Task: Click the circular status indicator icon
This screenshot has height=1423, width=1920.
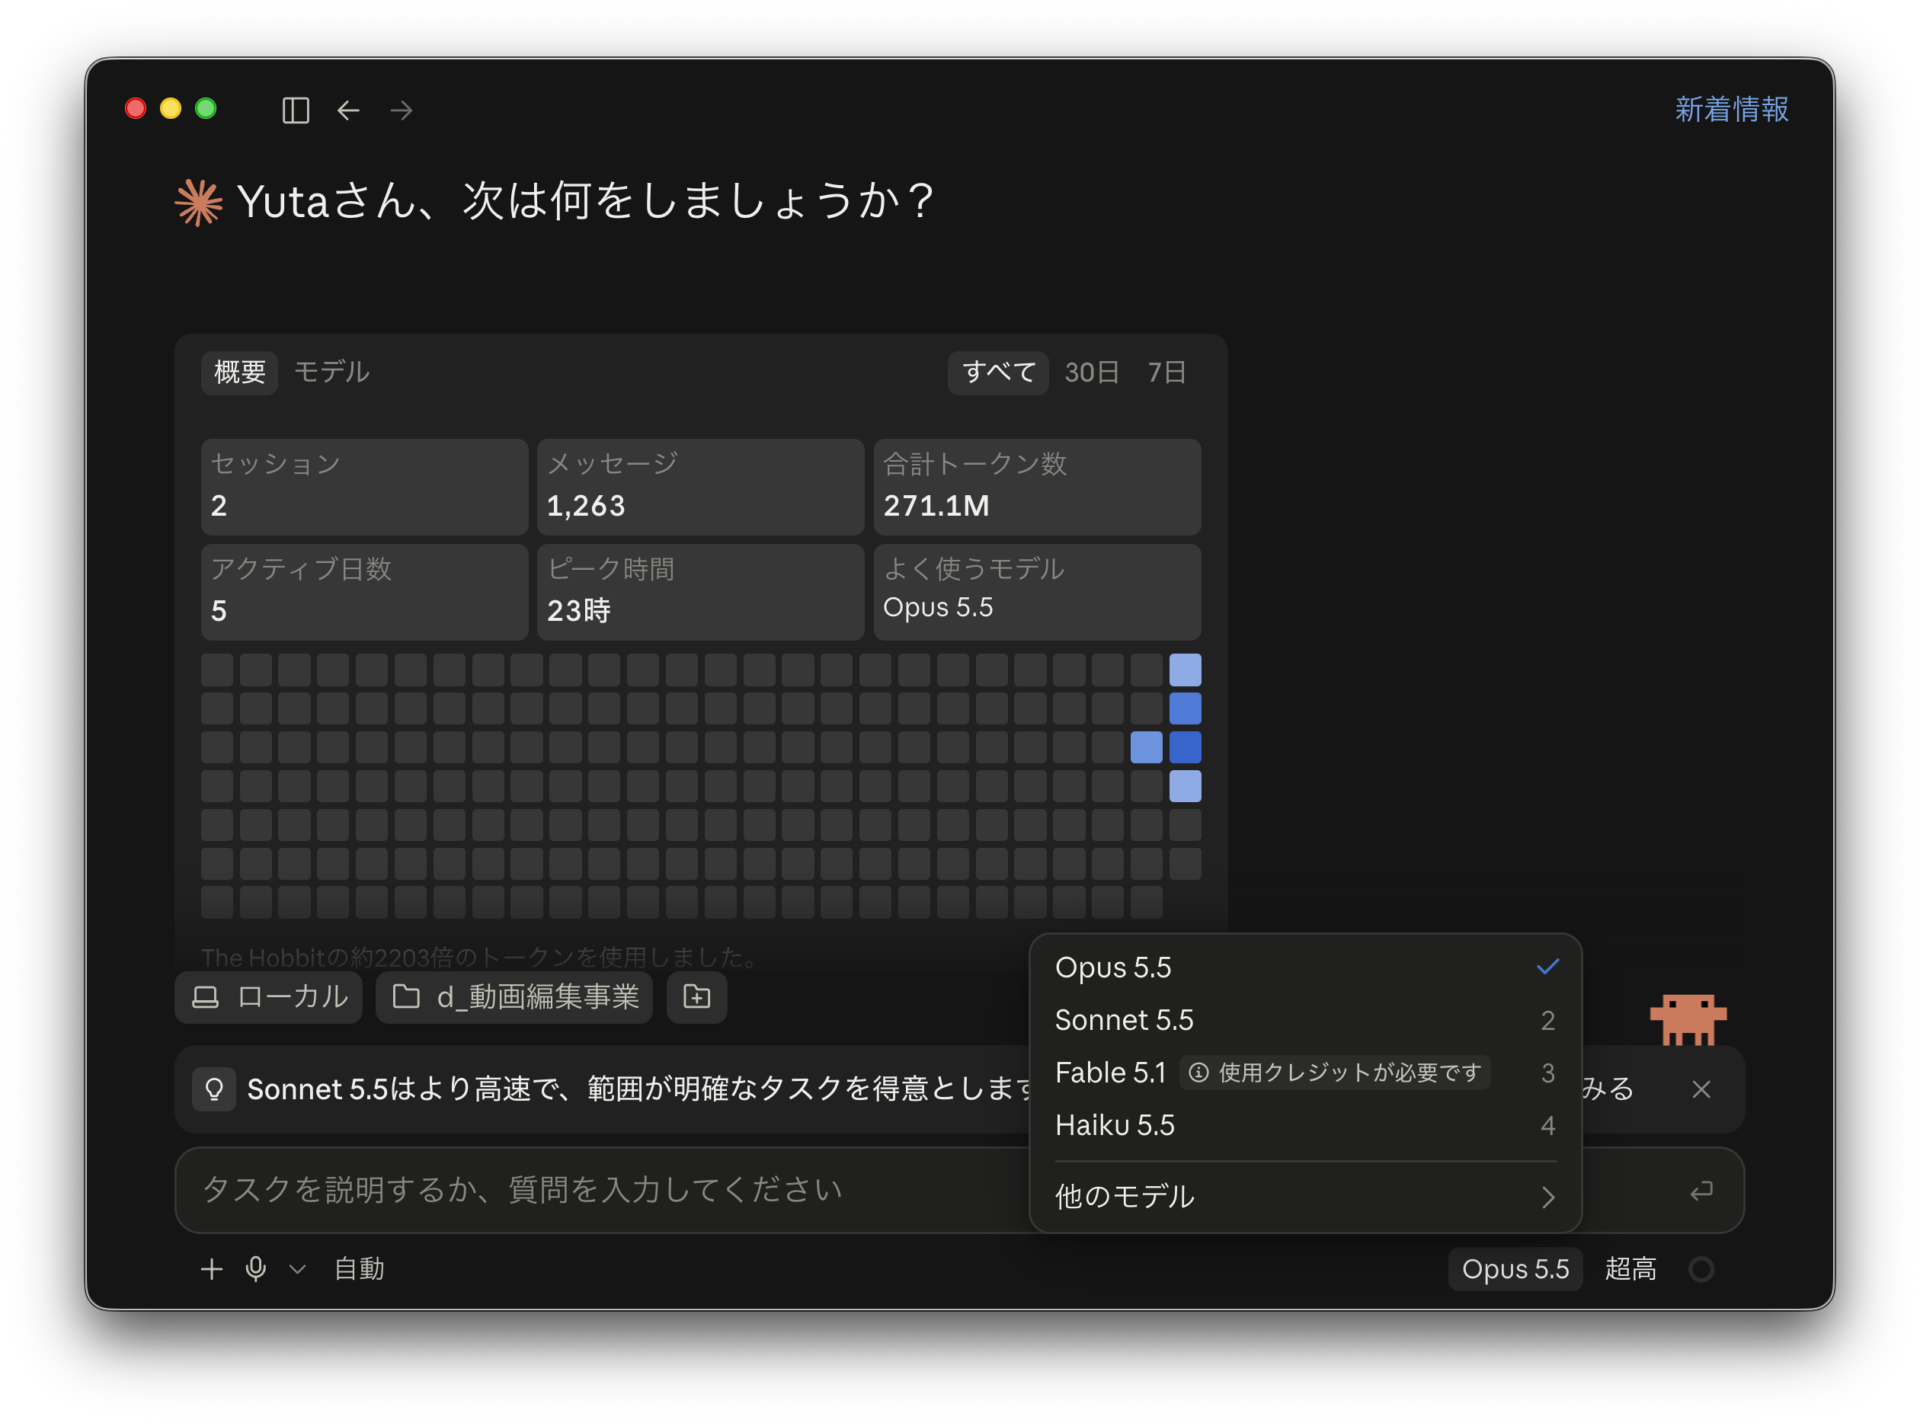Action: tap(1701, 1269)
